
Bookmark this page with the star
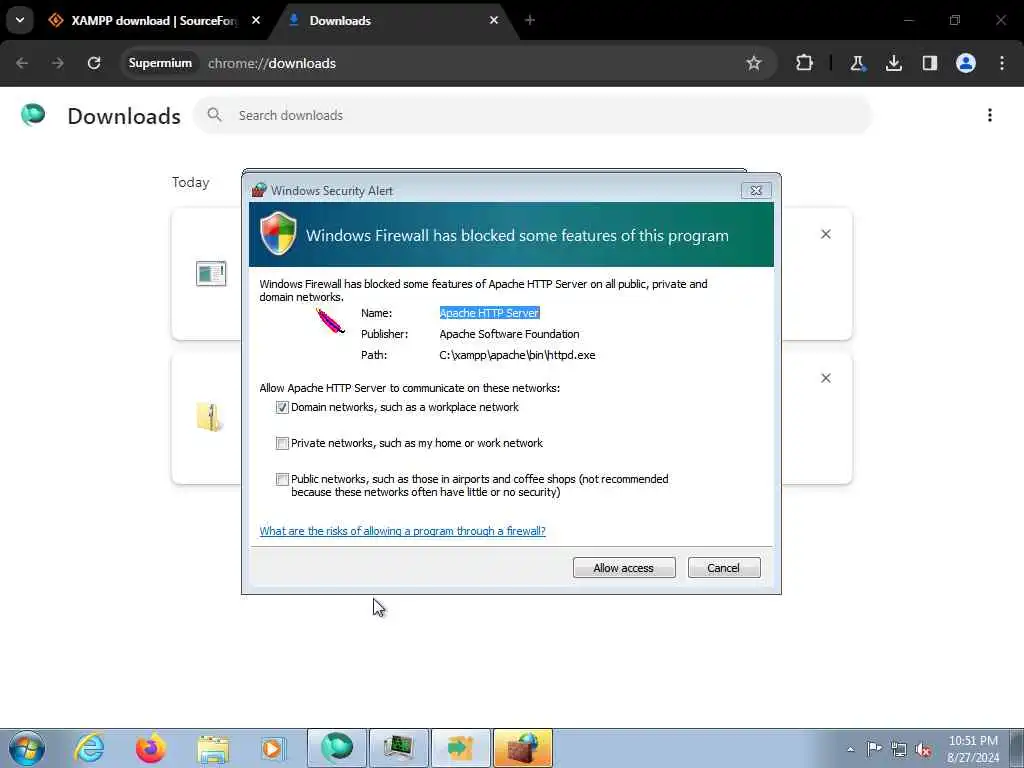click(754, 63)
